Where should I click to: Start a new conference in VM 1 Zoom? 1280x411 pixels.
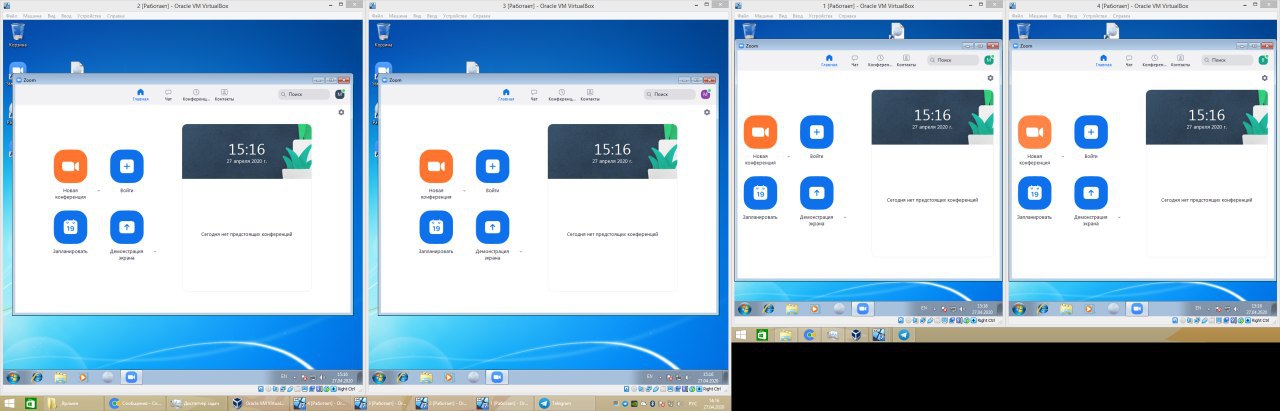click(x=760, y=132)
